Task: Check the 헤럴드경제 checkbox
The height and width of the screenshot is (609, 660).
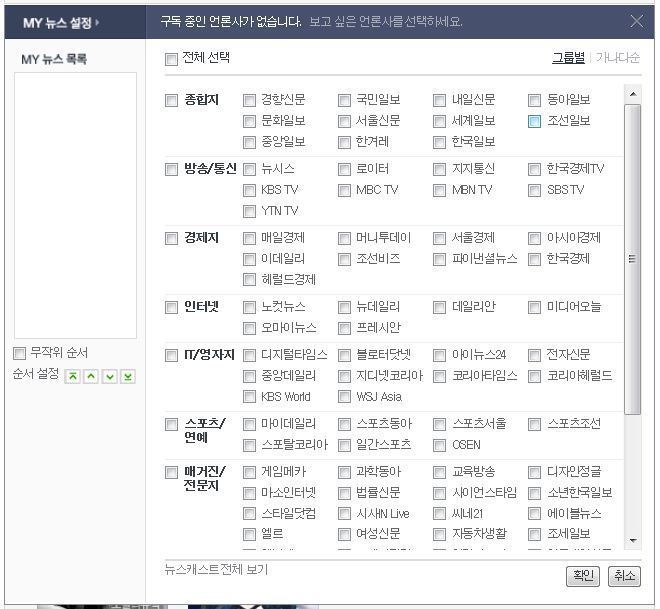Action: (x=250, y=280)
